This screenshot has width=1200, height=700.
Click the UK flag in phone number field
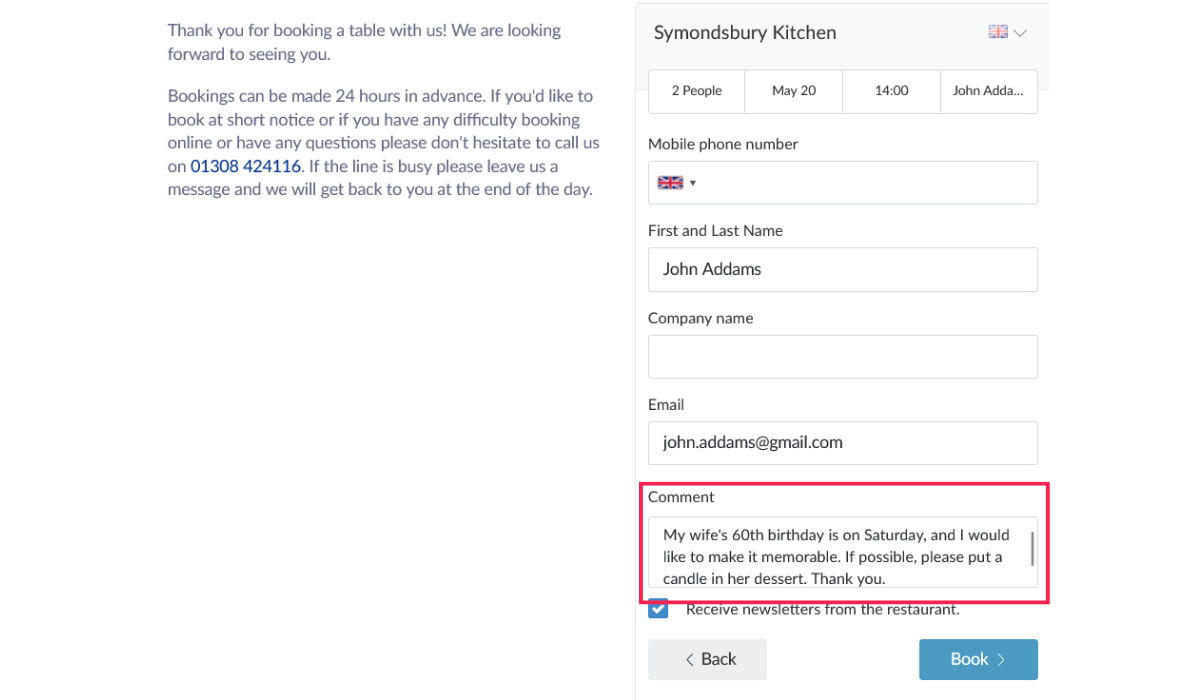point(669,182)
